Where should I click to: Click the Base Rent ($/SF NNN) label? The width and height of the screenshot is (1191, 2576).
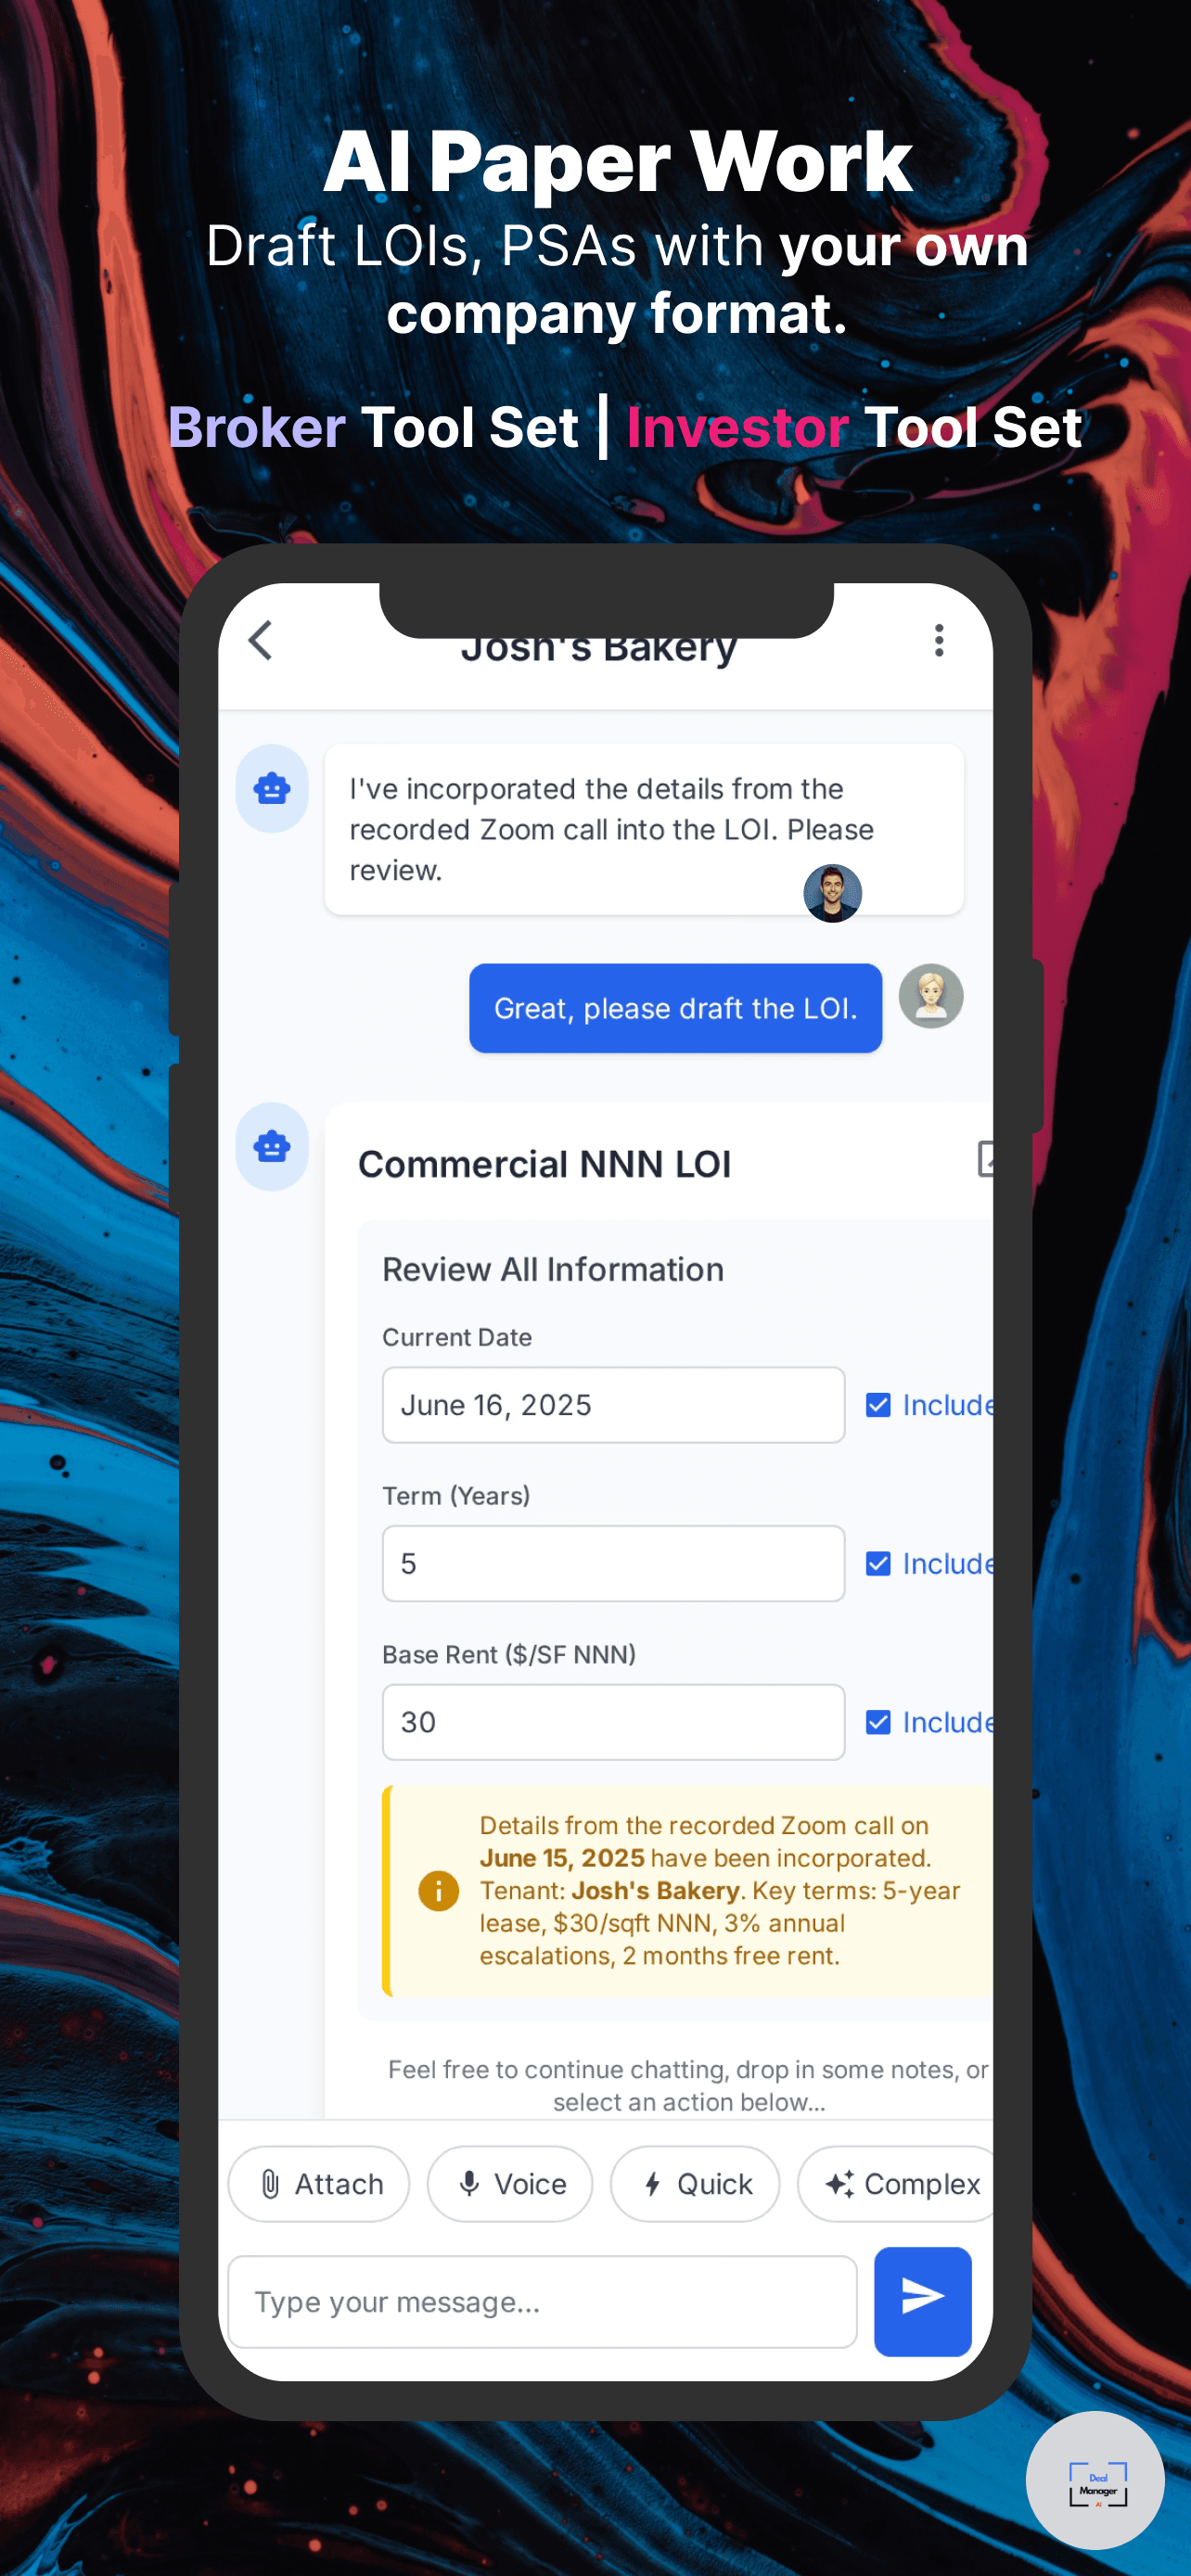coord(509,1654)
